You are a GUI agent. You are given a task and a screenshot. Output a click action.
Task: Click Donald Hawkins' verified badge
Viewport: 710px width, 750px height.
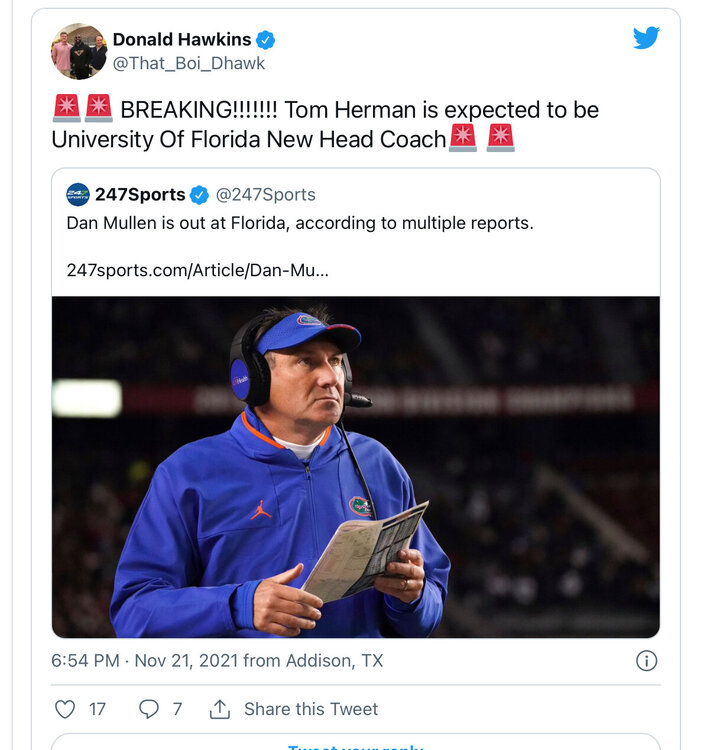coord(265,40)
